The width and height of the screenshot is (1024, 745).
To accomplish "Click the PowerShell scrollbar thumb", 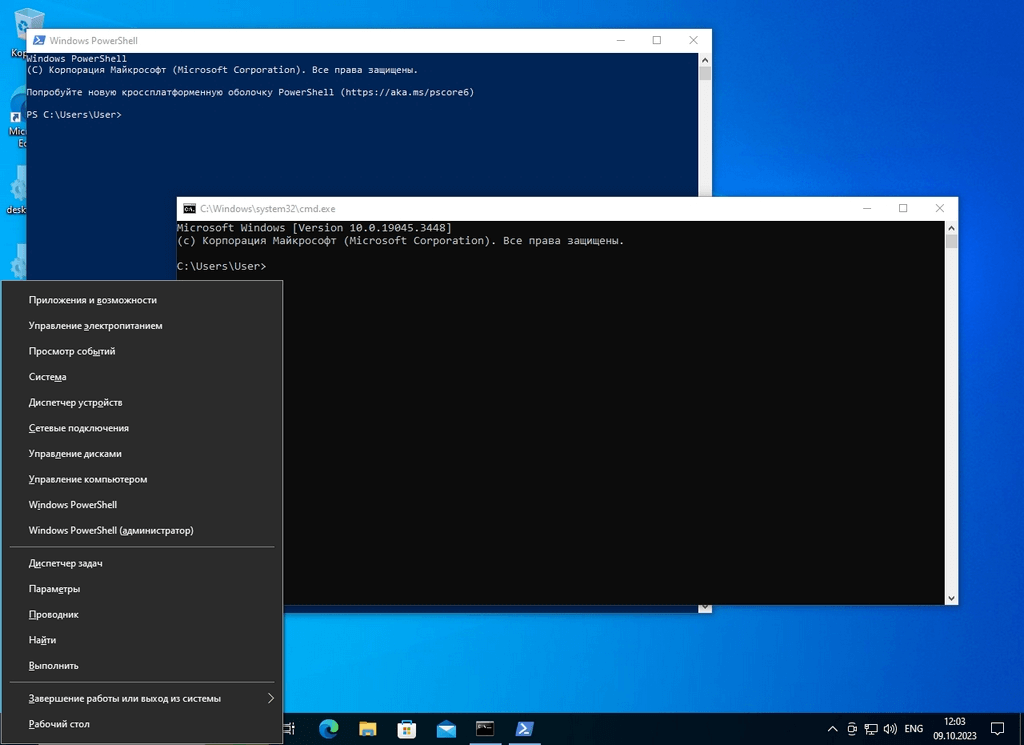I will [x=705, y=73].
